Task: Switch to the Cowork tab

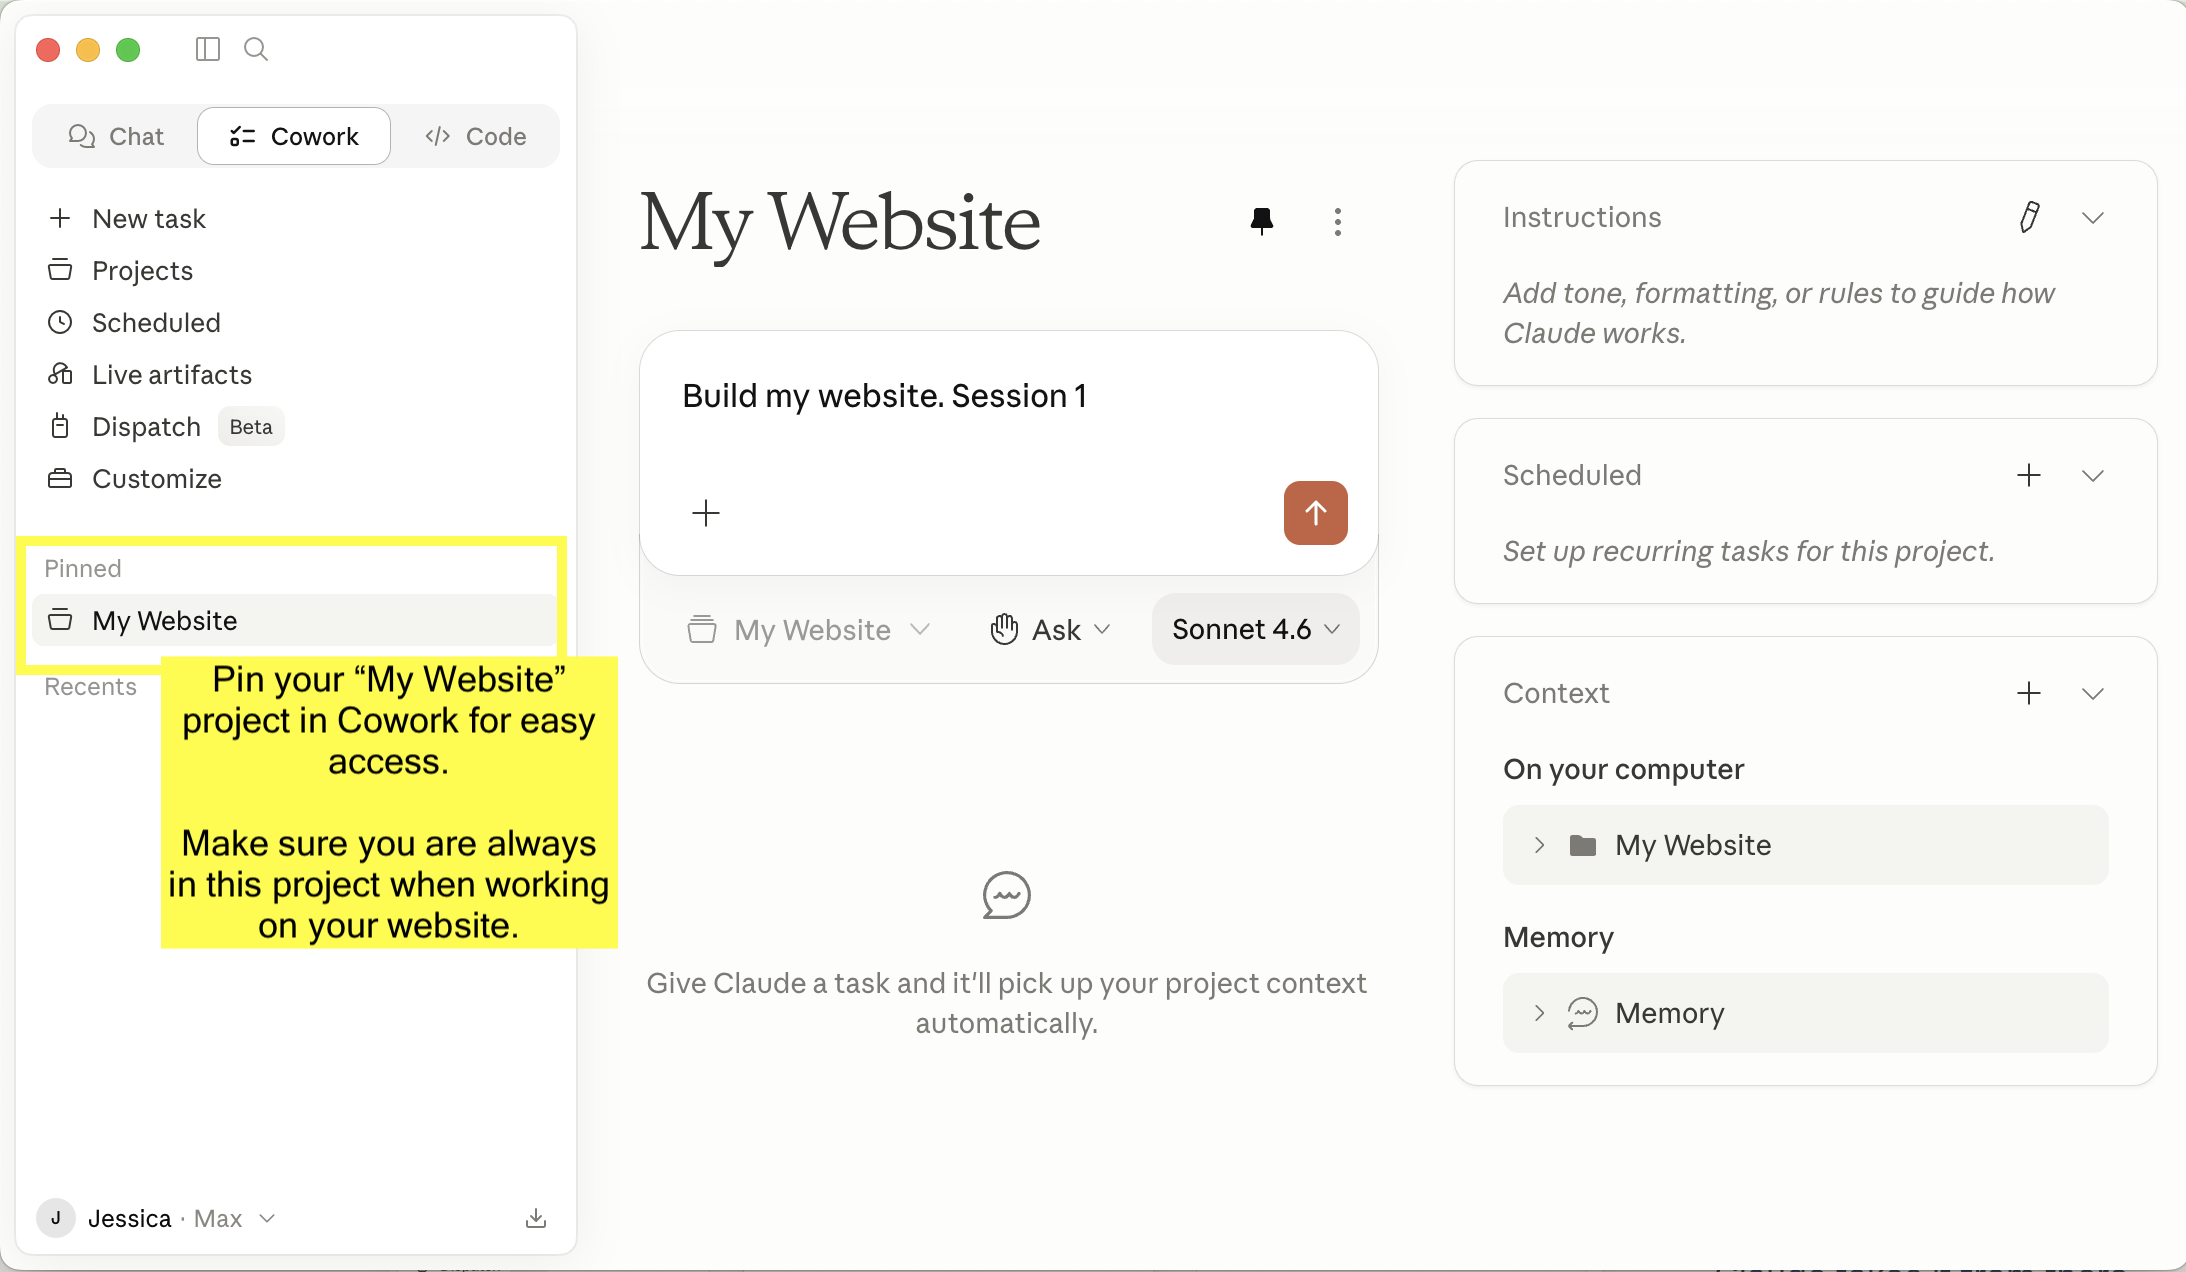Action: coord(294,136)
